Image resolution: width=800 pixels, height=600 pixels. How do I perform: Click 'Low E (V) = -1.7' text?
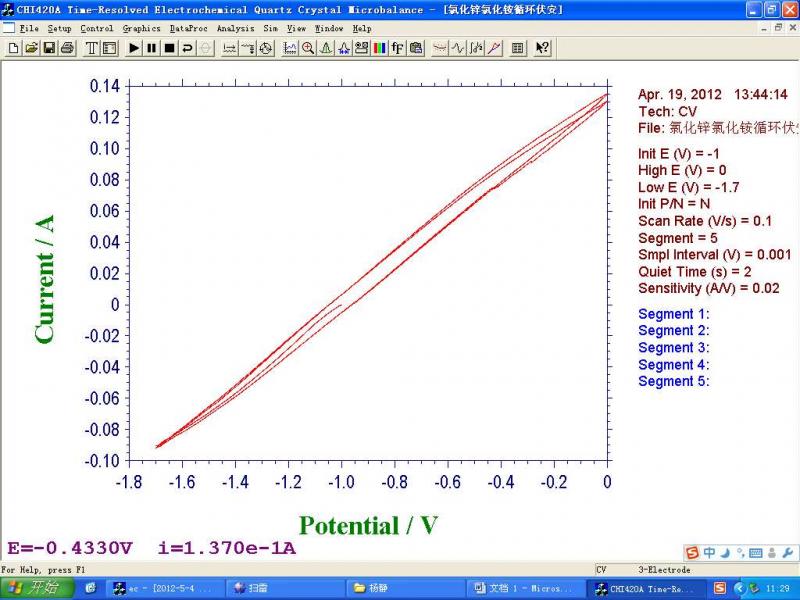tap(688, 187)
